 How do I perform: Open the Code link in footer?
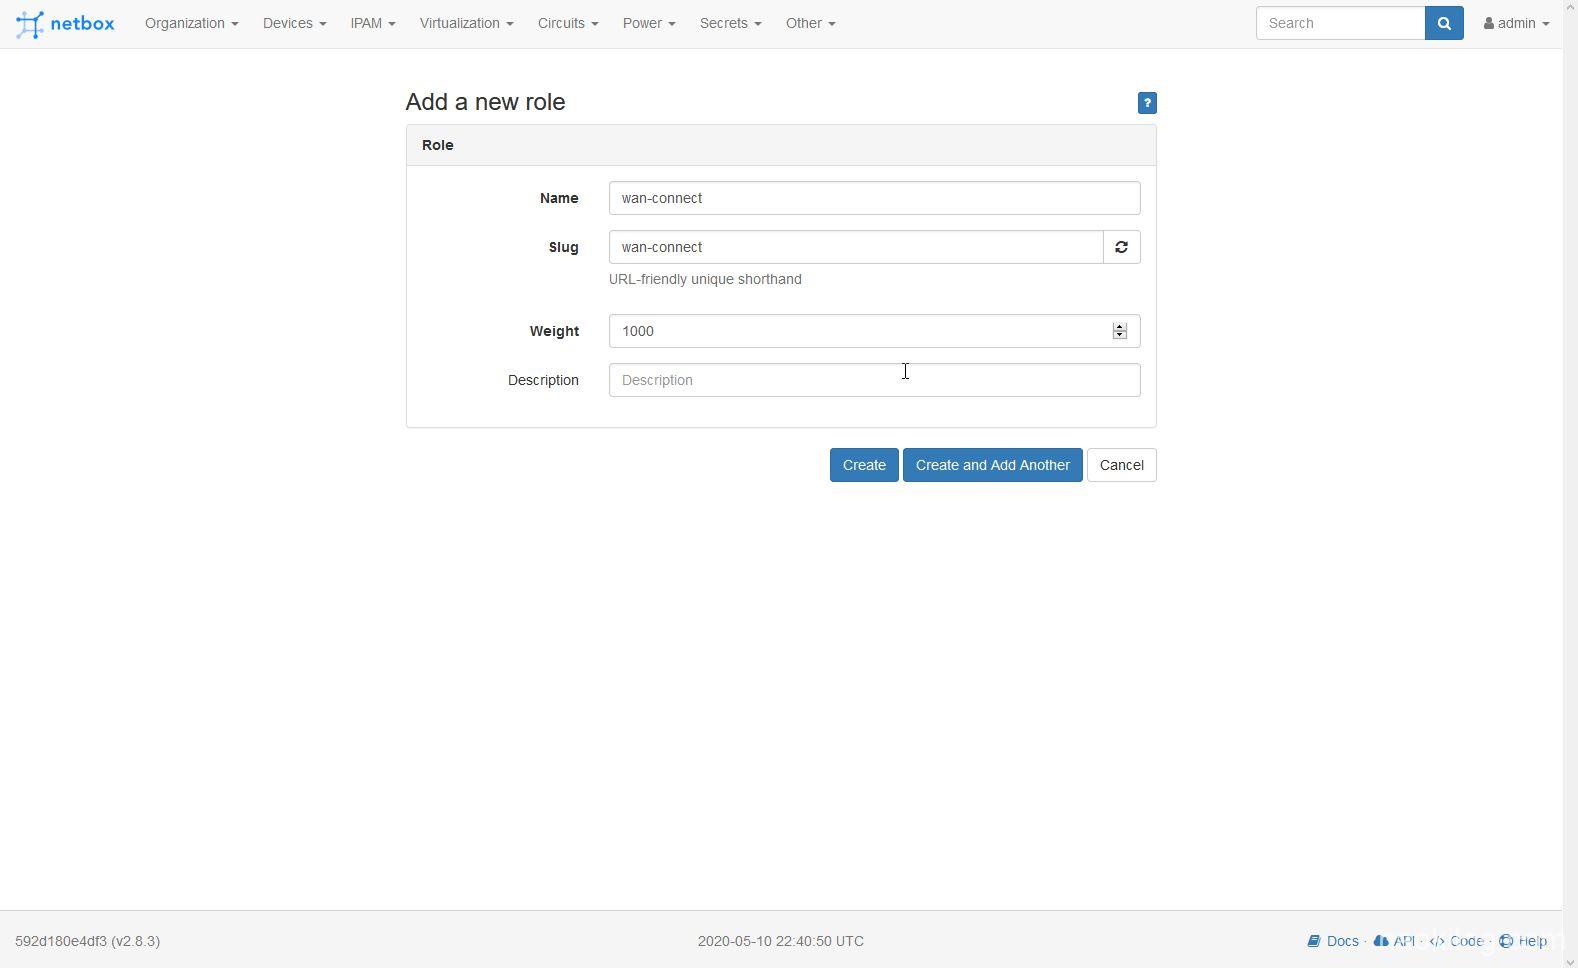point(1456,941)
